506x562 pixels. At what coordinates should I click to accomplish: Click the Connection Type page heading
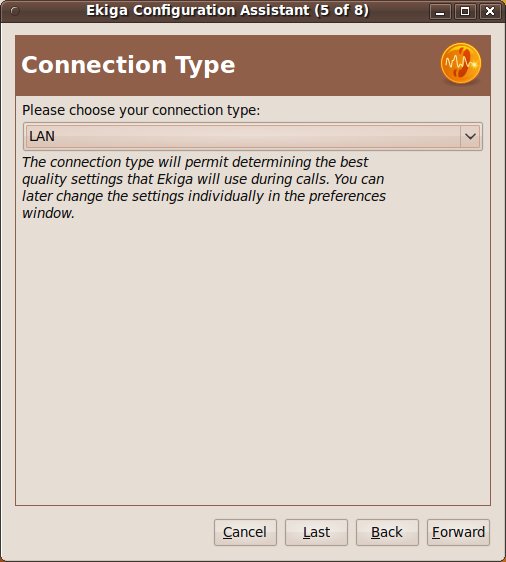128,65
